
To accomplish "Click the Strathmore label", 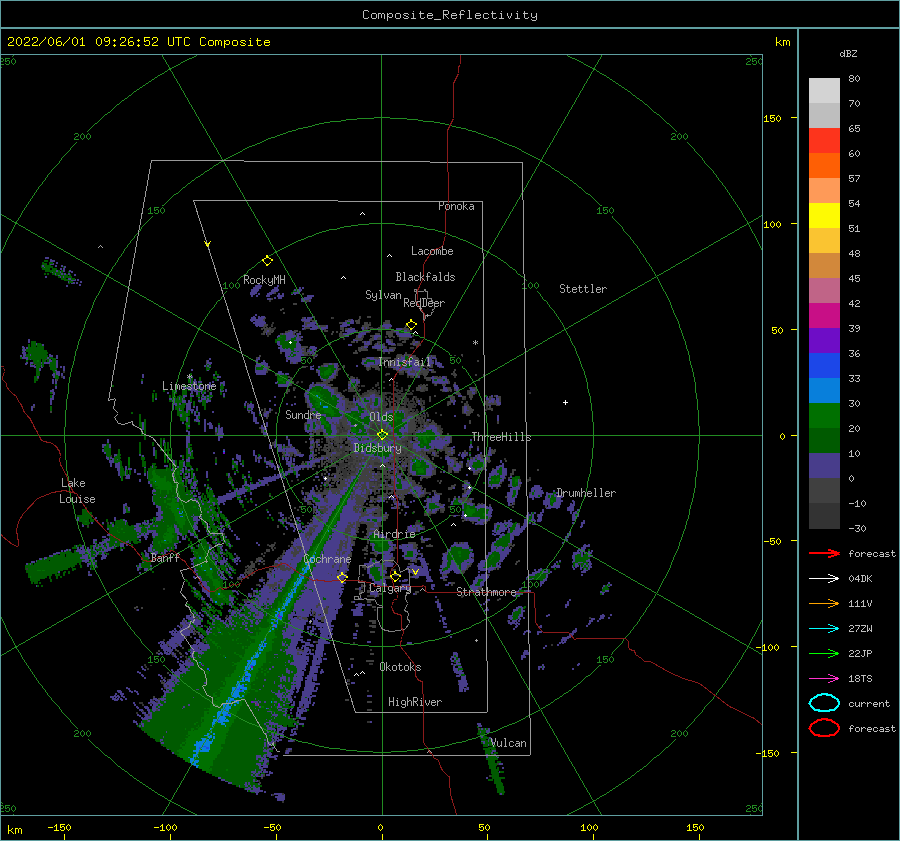I will [486, 592].
